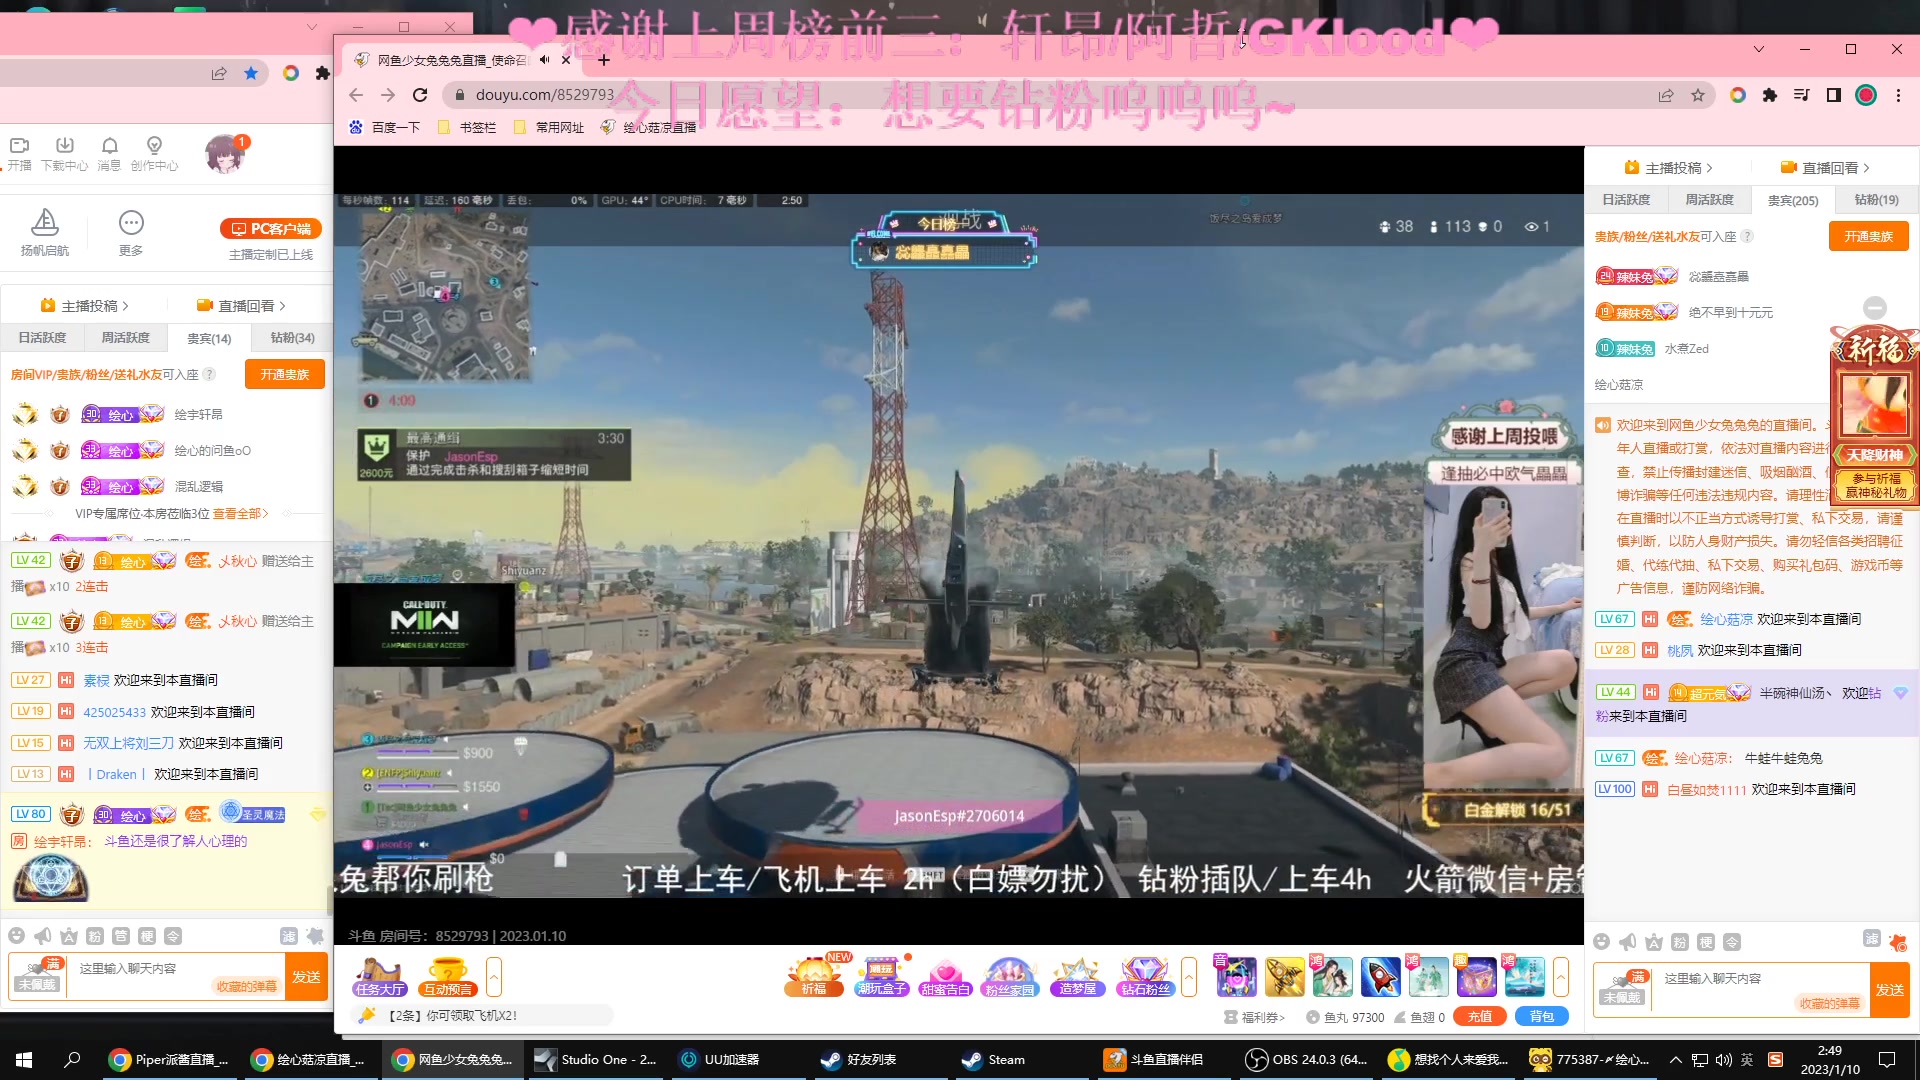This screenshot has height=1080, width=1920.
Task: Expand gift list arrow at far right
Action: point(1560,977)
